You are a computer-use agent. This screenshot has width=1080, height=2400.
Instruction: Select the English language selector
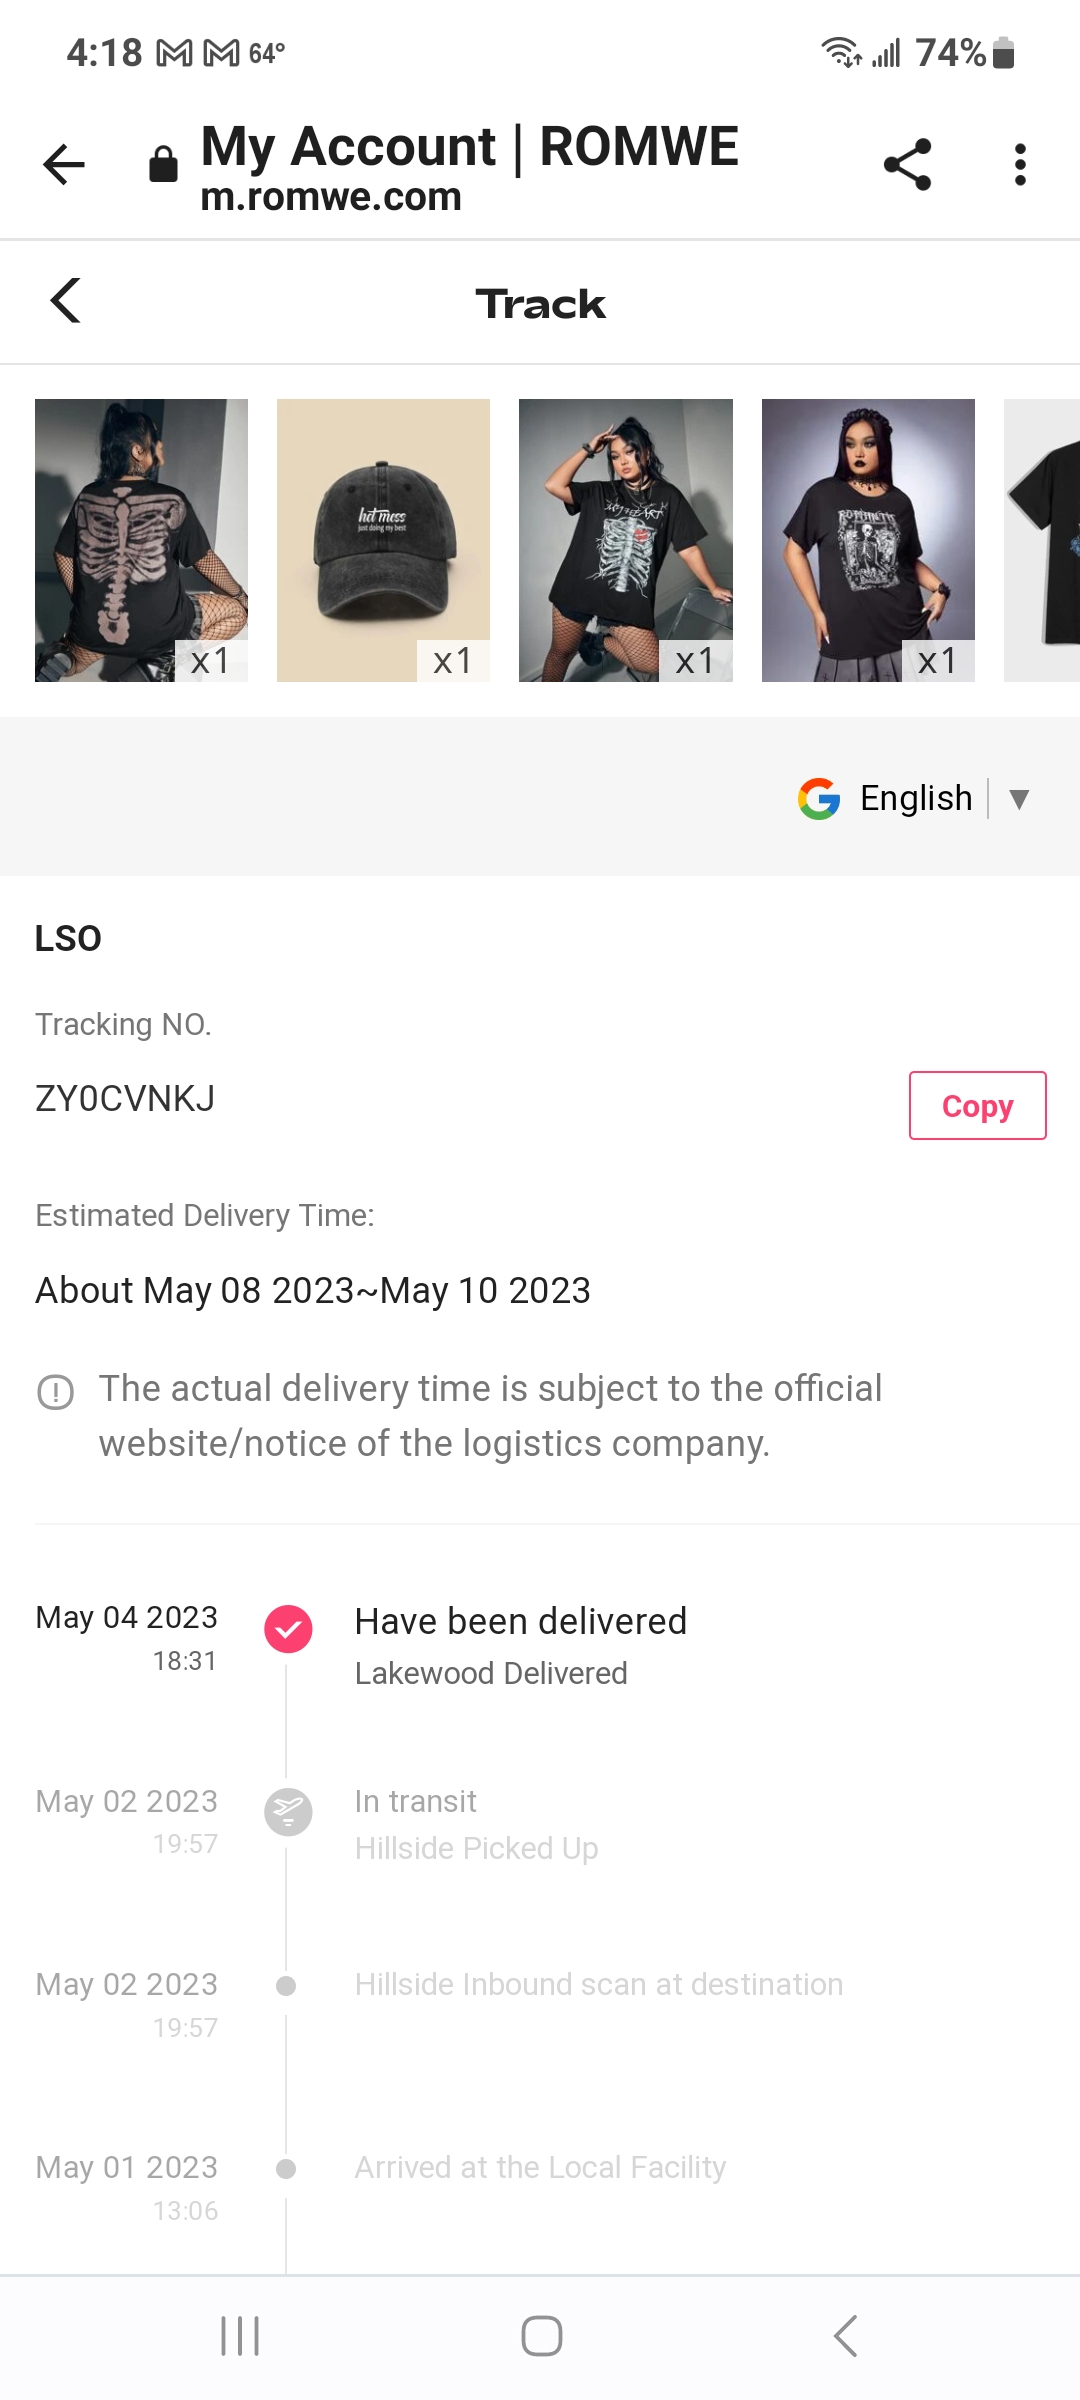(x=916, y=799)
